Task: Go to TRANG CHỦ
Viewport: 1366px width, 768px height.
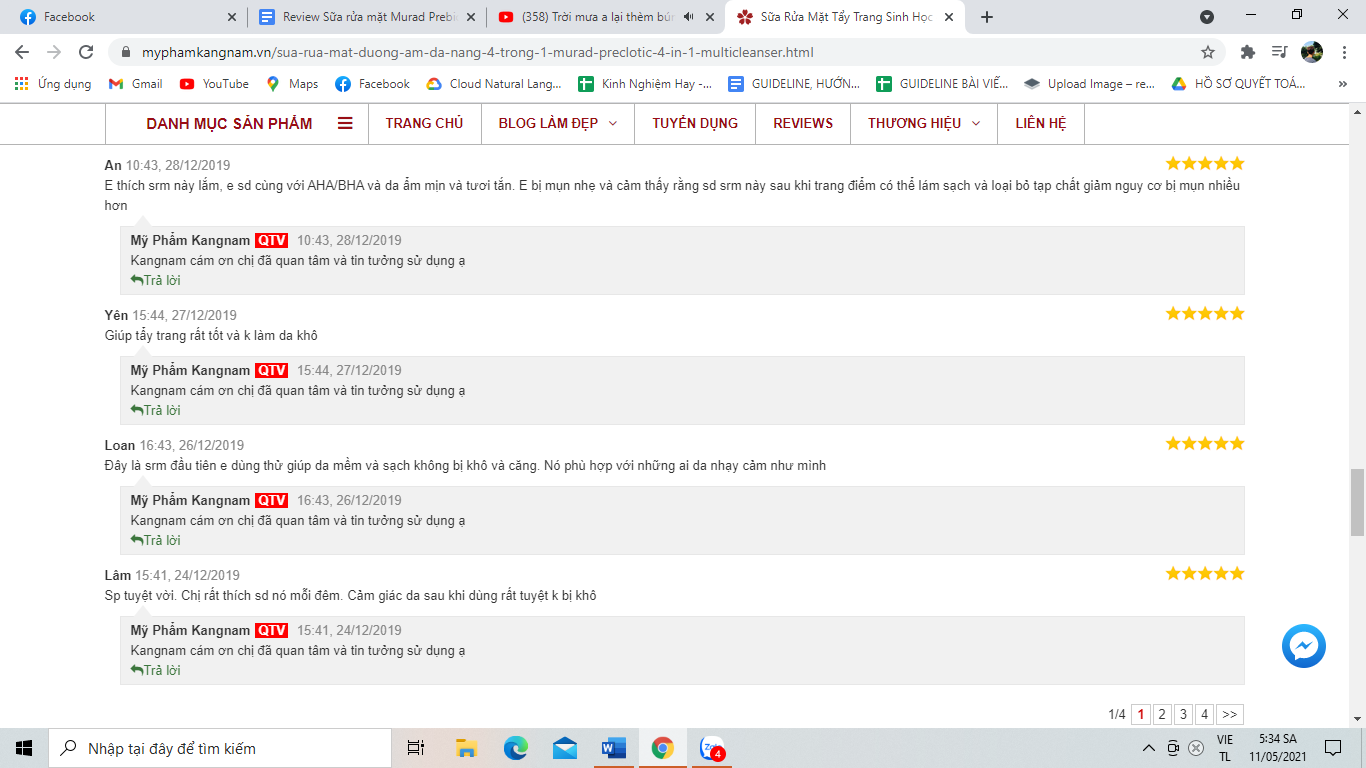Action: [x=424, y=124]
